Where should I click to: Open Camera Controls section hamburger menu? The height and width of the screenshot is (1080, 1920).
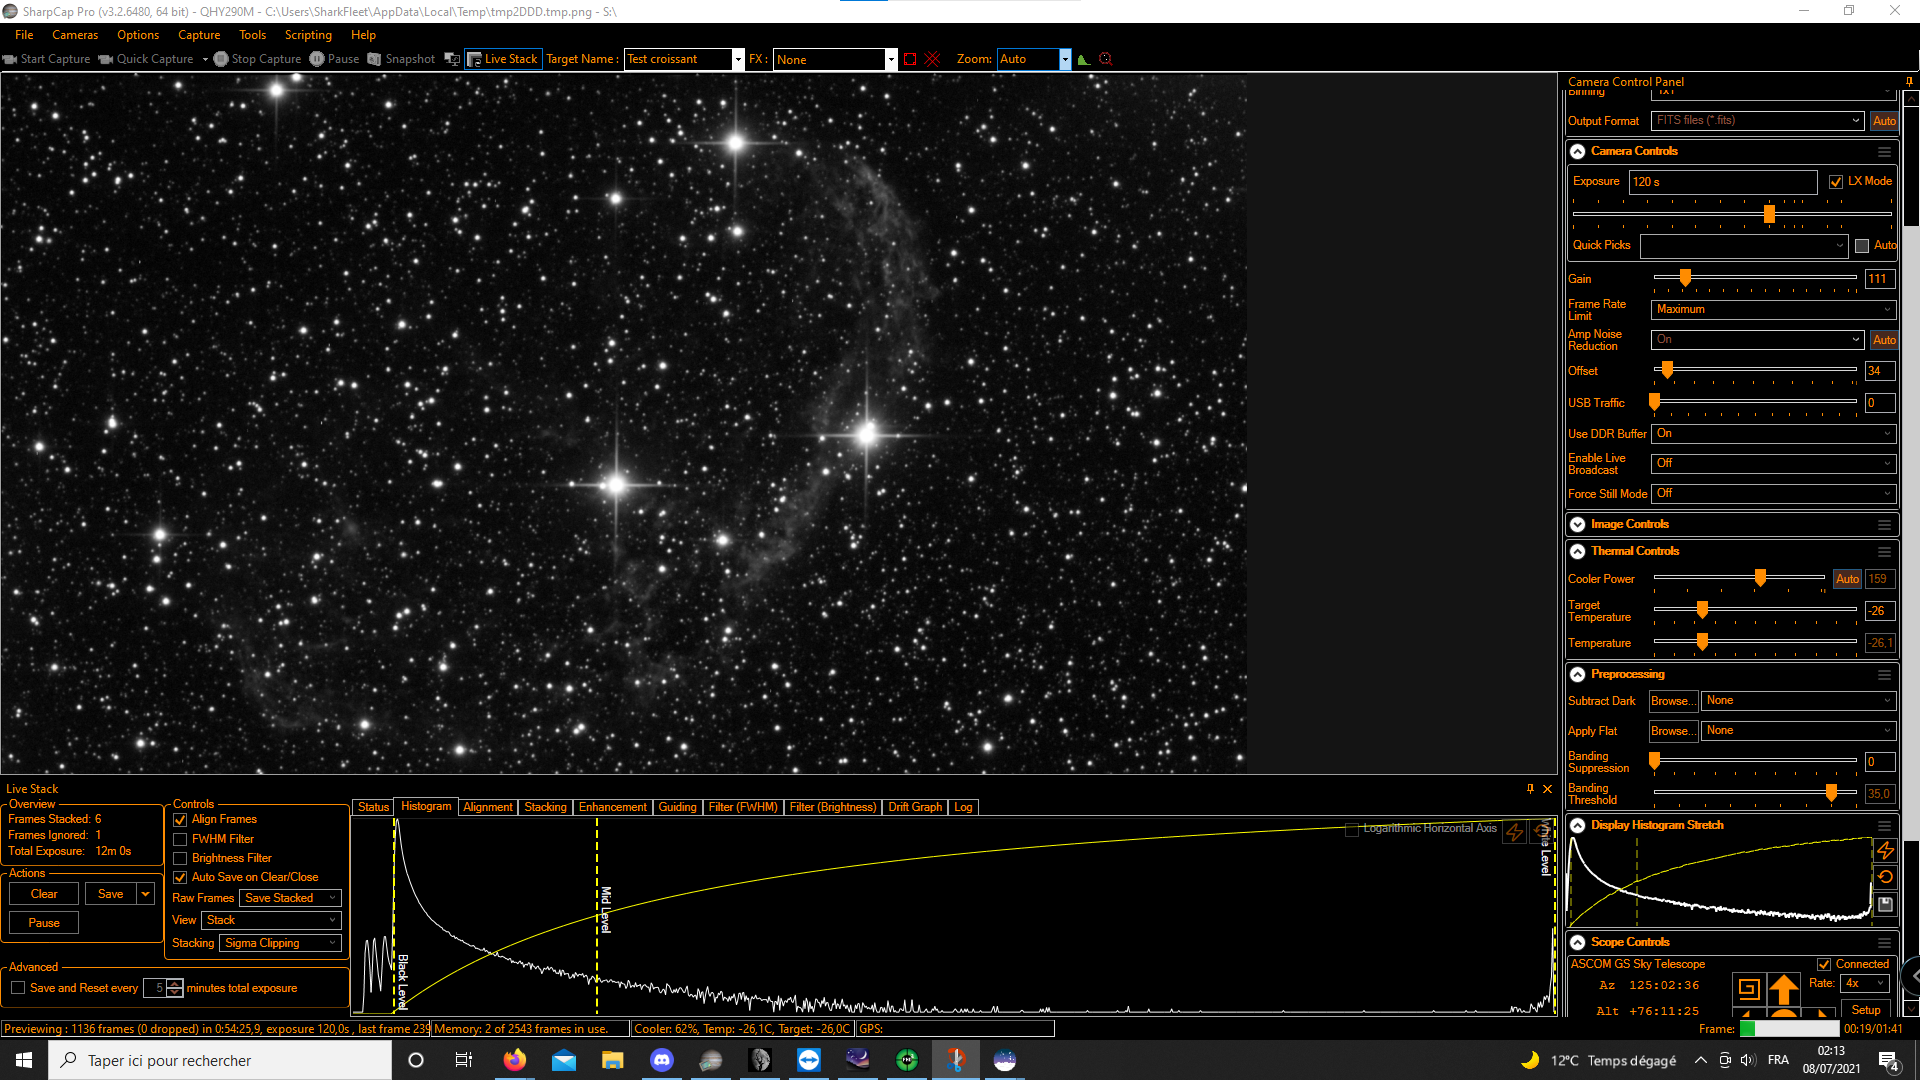[1884, 152]
